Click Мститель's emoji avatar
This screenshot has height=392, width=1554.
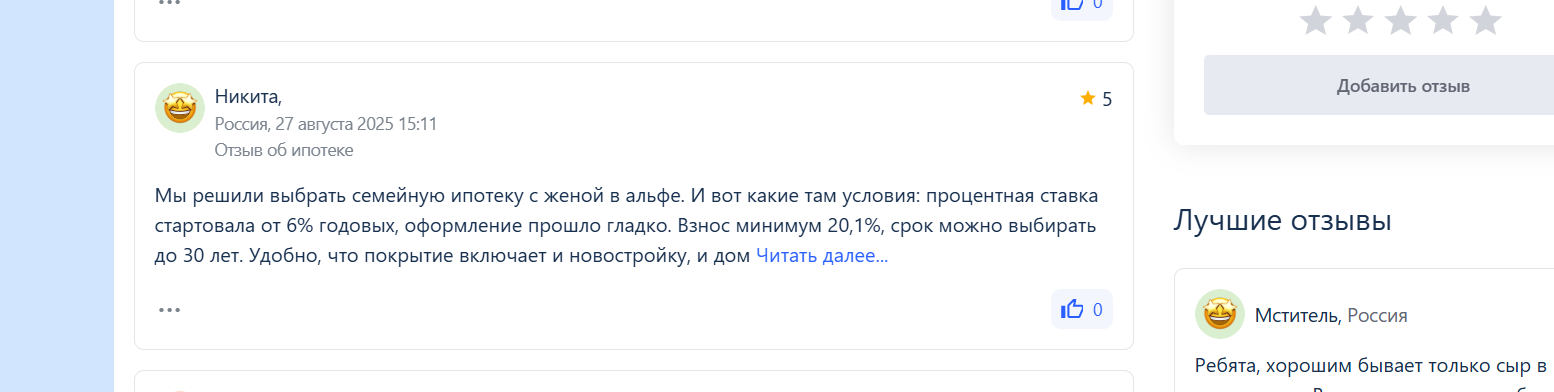click(x=1220, y=314)
